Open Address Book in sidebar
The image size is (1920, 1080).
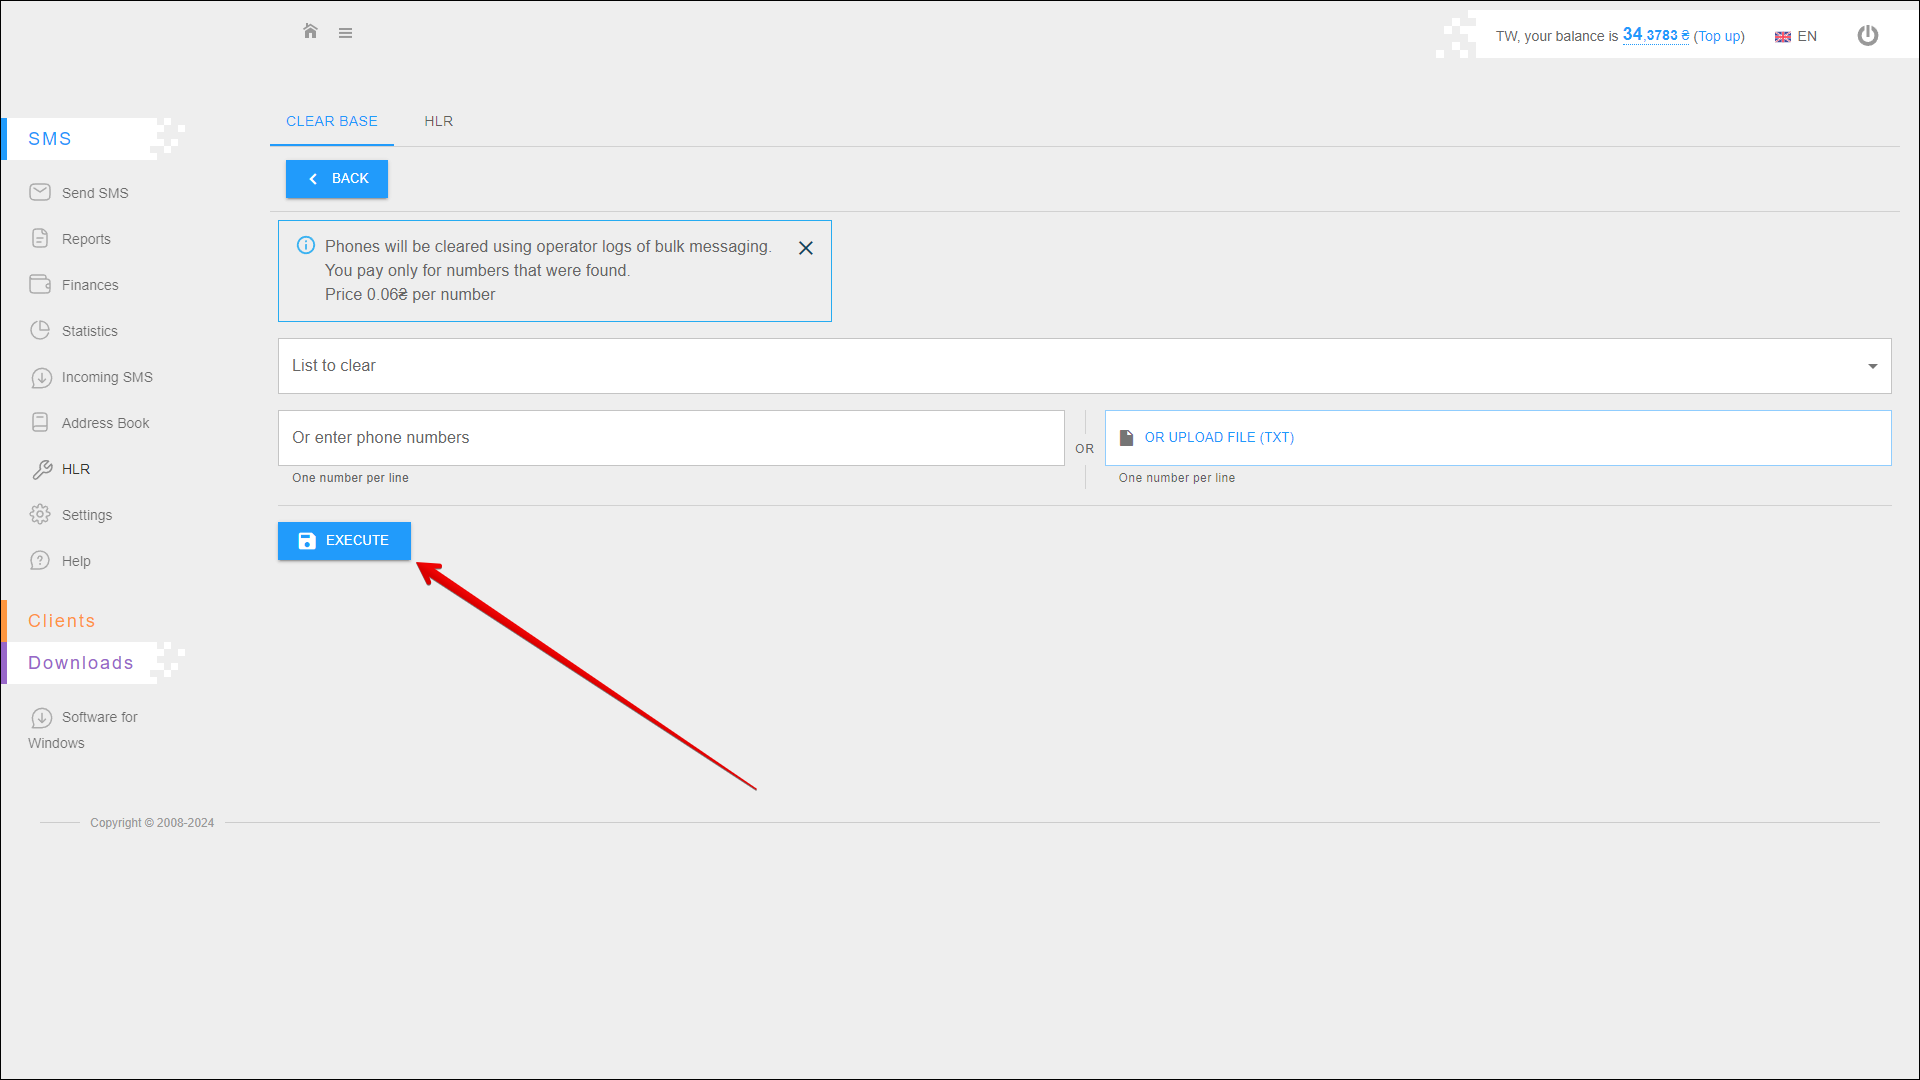click(x=105, y=423)
